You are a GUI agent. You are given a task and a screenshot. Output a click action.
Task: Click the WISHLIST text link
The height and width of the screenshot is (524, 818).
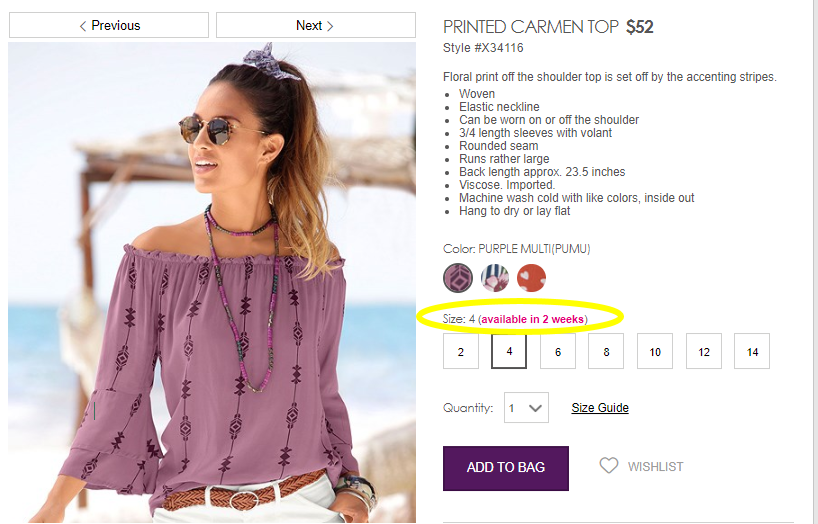[655, 467]
